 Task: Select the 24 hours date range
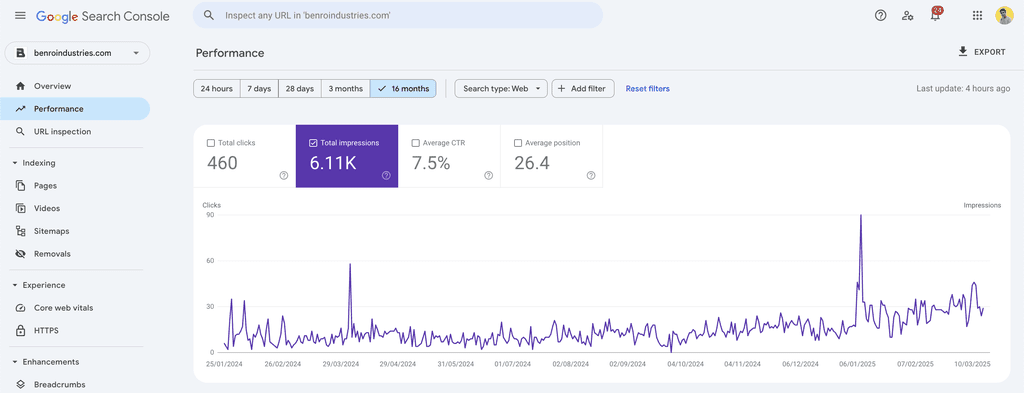pyautogui.click(x=217, y=89)
